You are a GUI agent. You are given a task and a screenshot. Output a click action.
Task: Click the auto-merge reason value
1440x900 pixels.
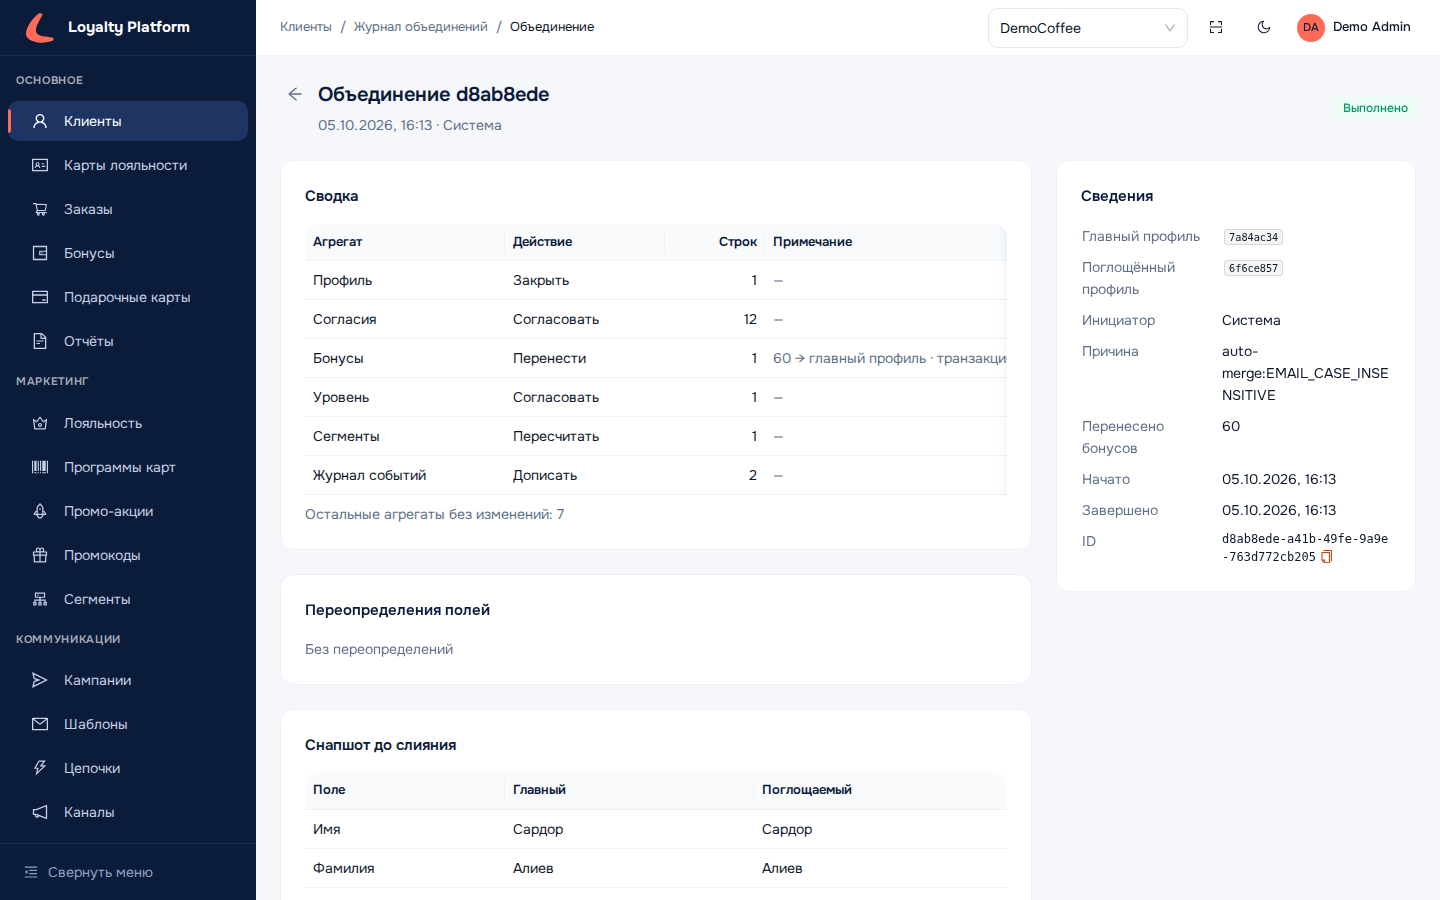pos(1305,373)
